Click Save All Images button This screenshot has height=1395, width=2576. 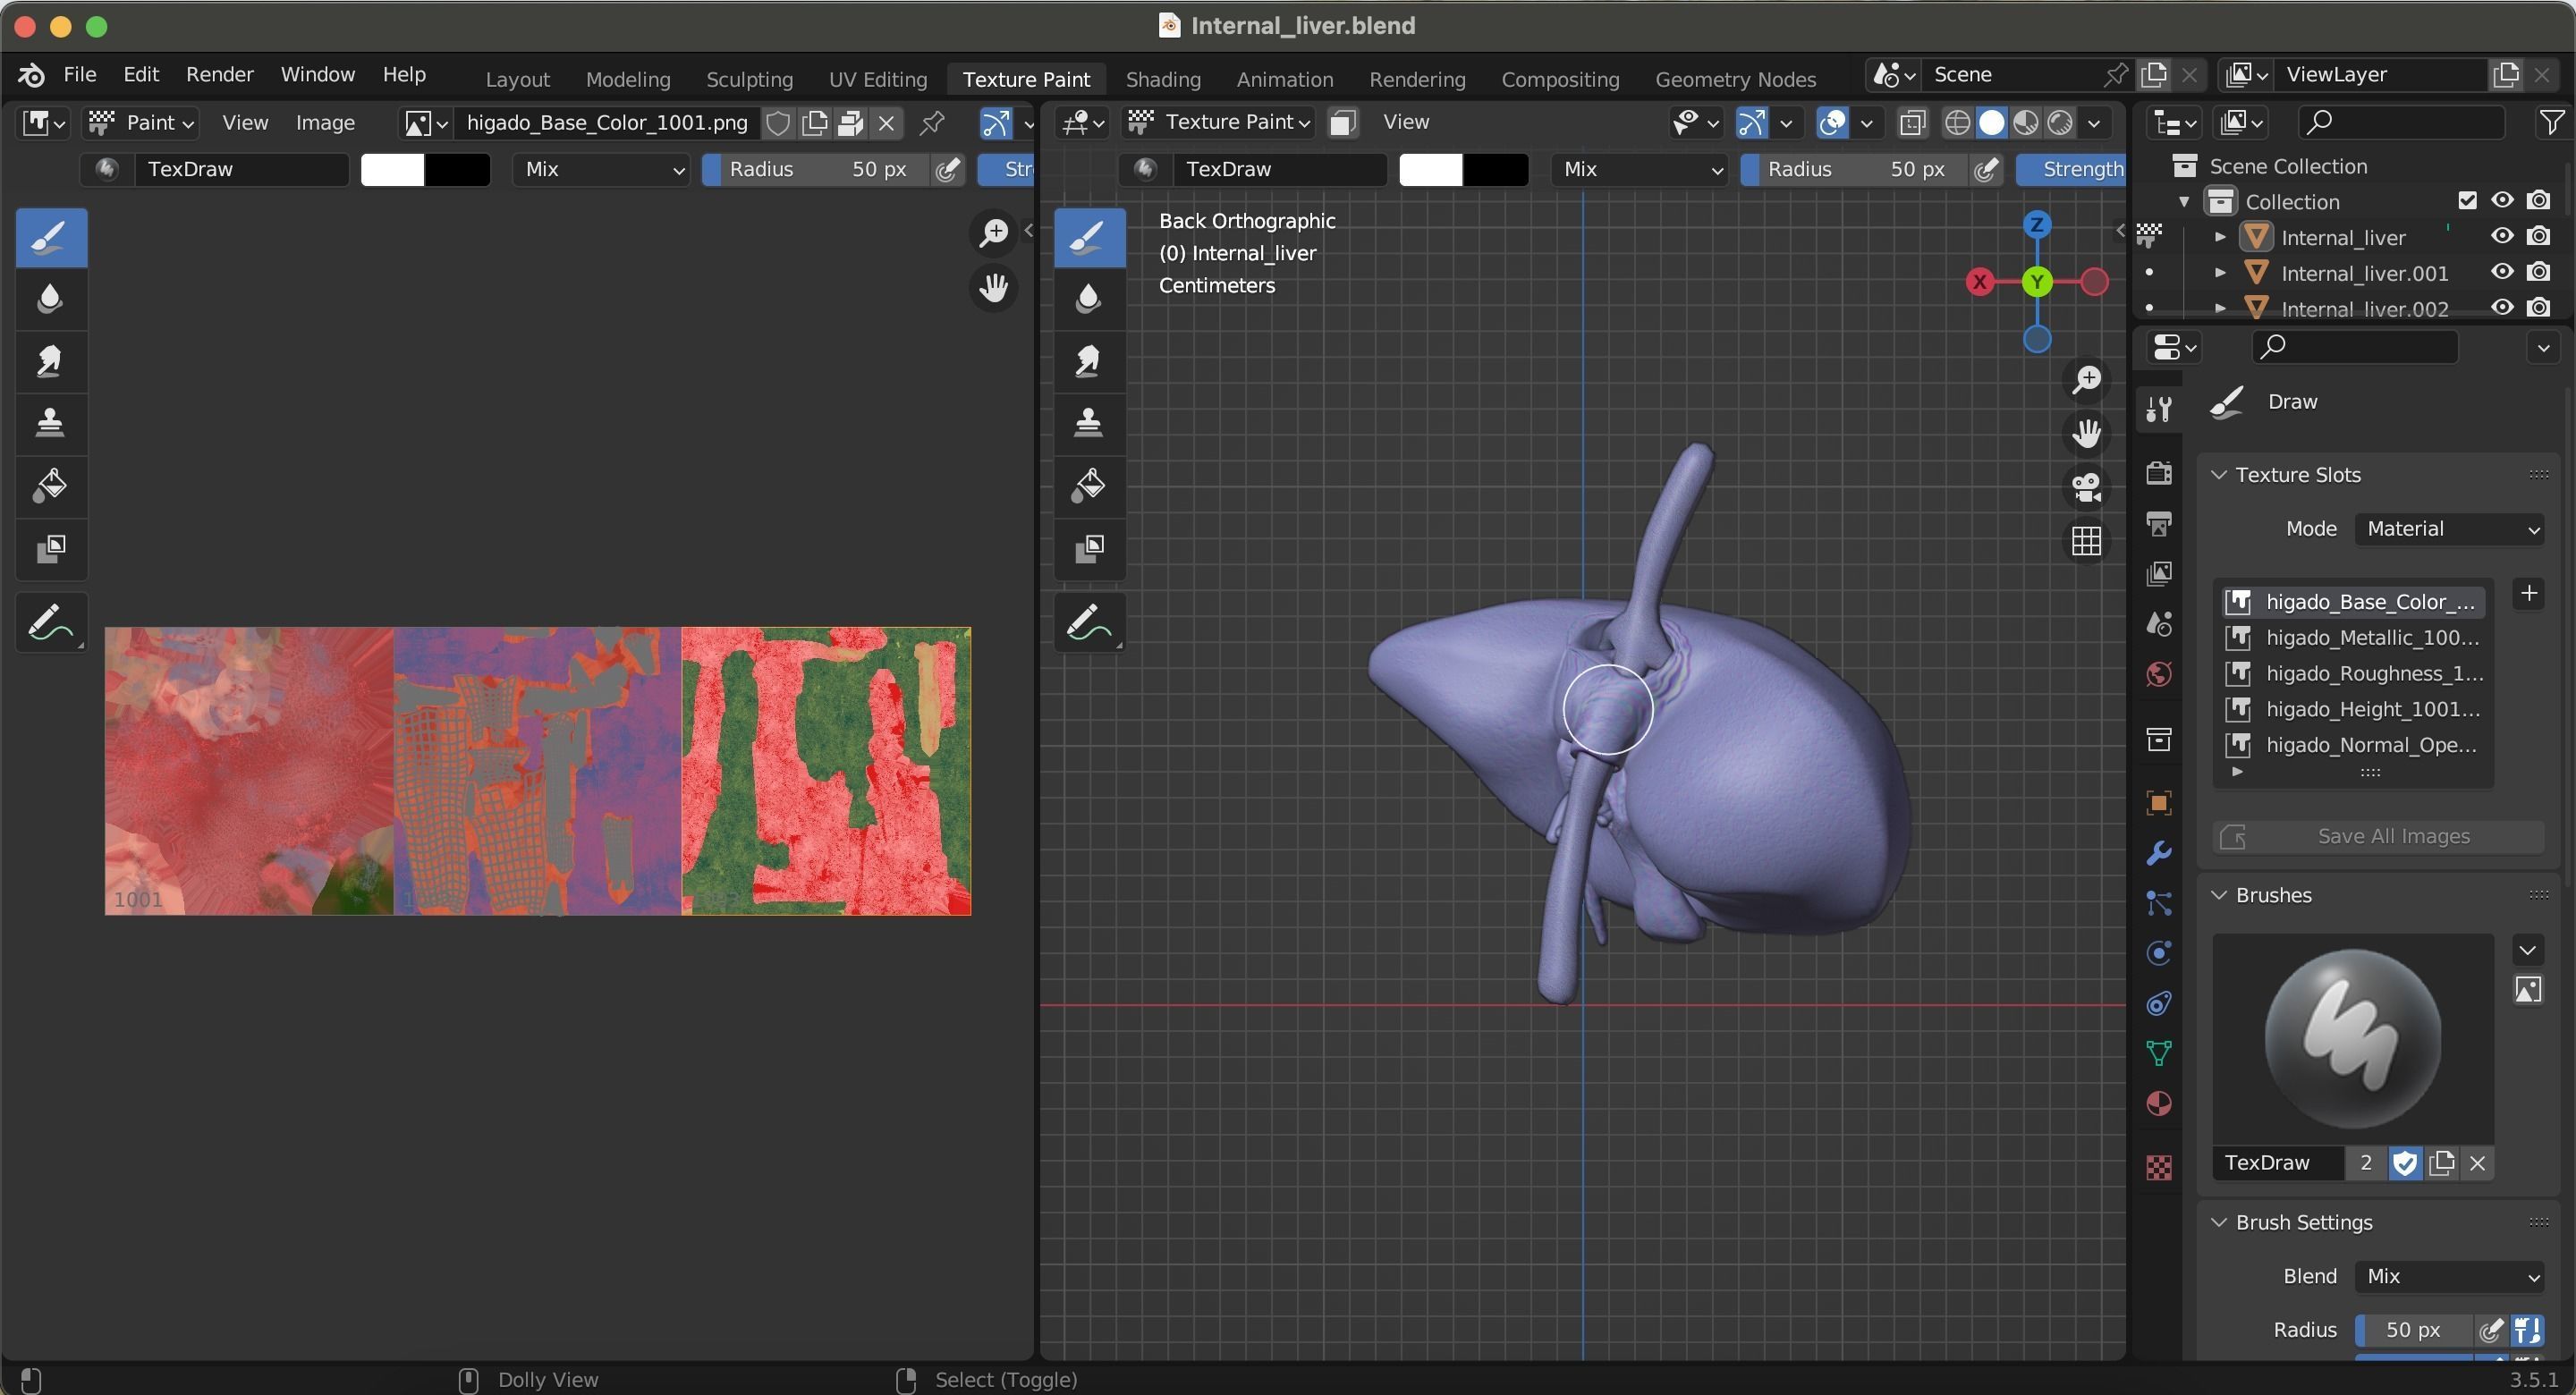pos(2379,836)
